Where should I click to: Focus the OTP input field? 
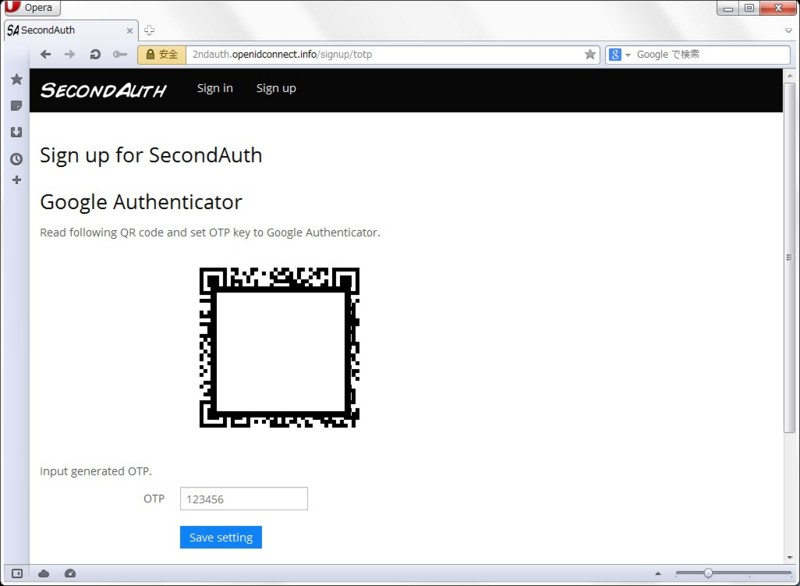[x=244, y=499]
